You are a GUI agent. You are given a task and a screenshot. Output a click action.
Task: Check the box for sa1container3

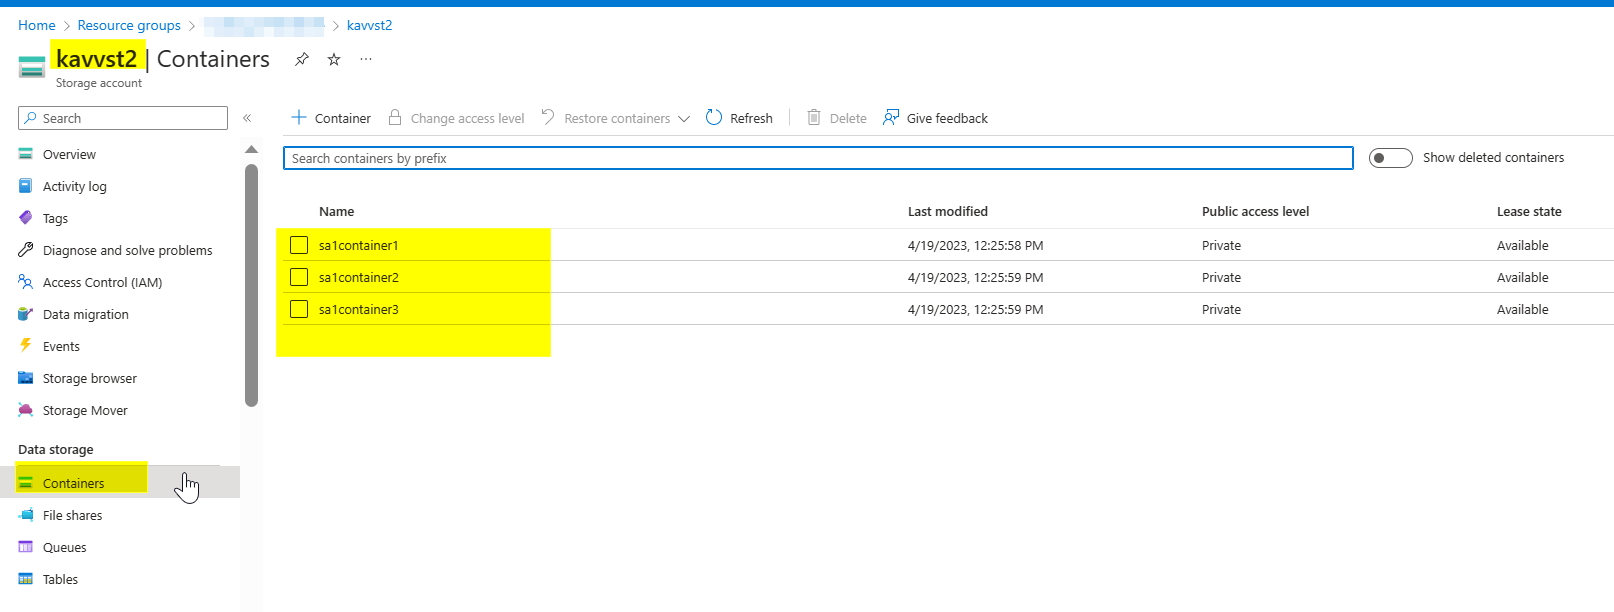[x=299, y=309]
